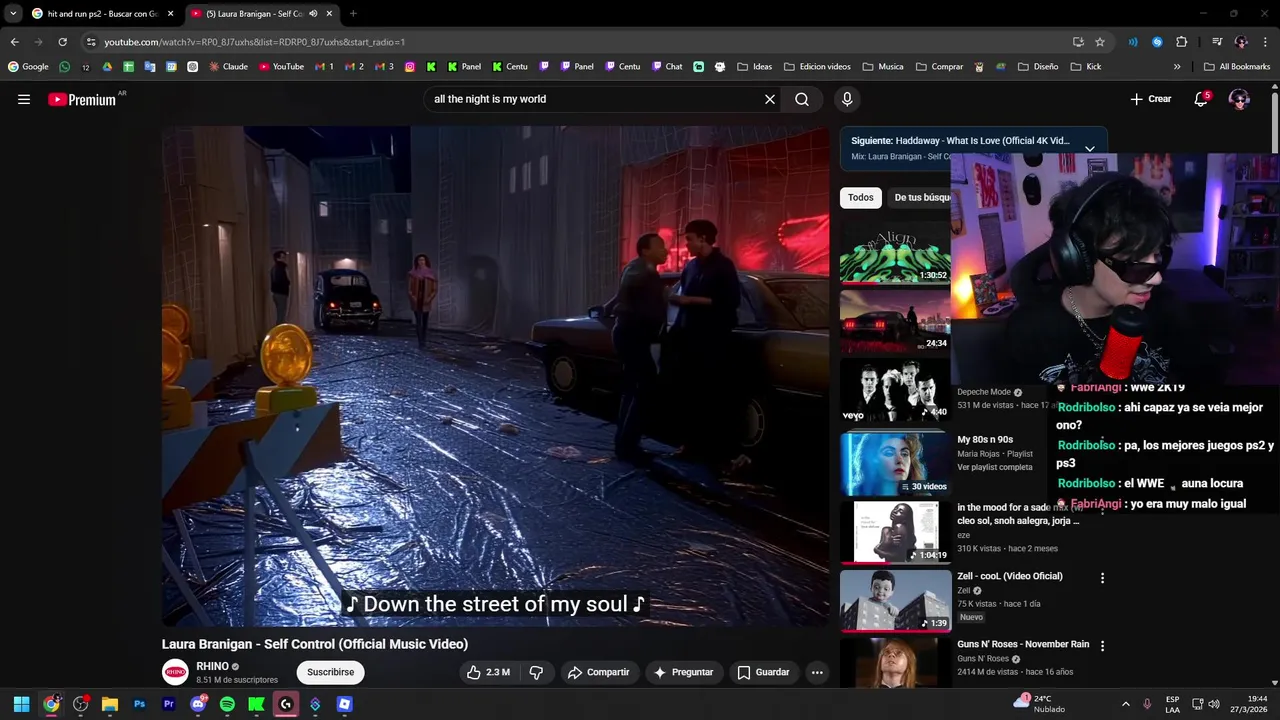Open options menu for the Zell video
1280x720 pixels.
coord(1102,578)
